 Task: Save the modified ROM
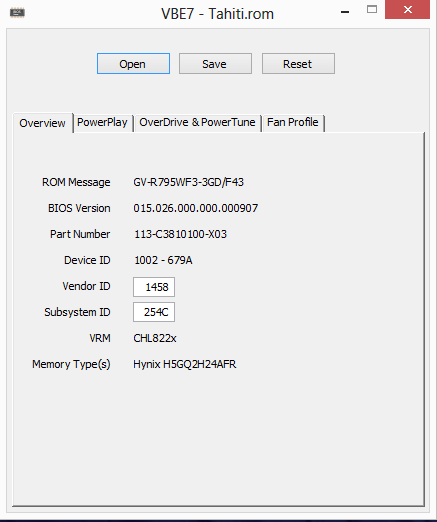[215, 64]
